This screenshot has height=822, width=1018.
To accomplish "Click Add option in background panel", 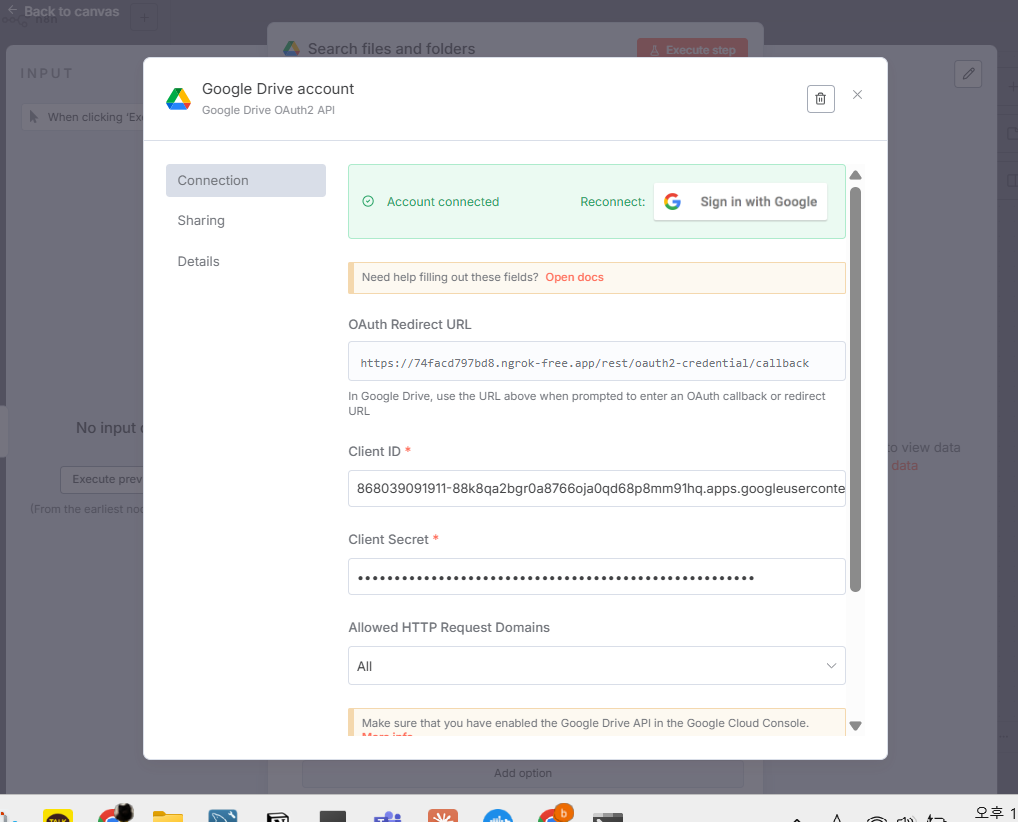I will pos(523,773).
